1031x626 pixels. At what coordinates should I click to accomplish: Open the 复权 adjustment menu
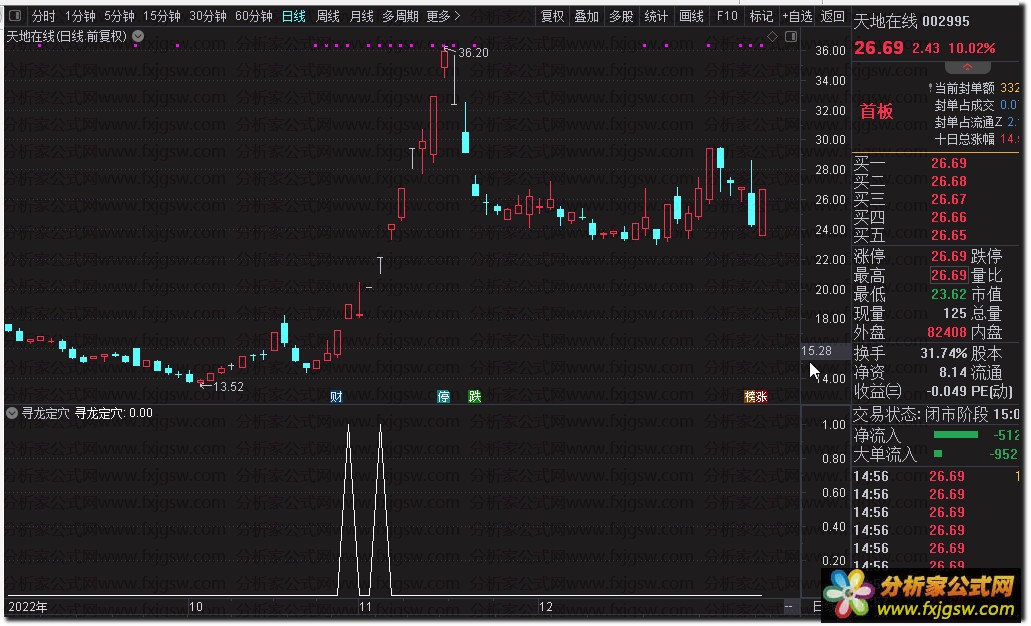tap(552, 16)
